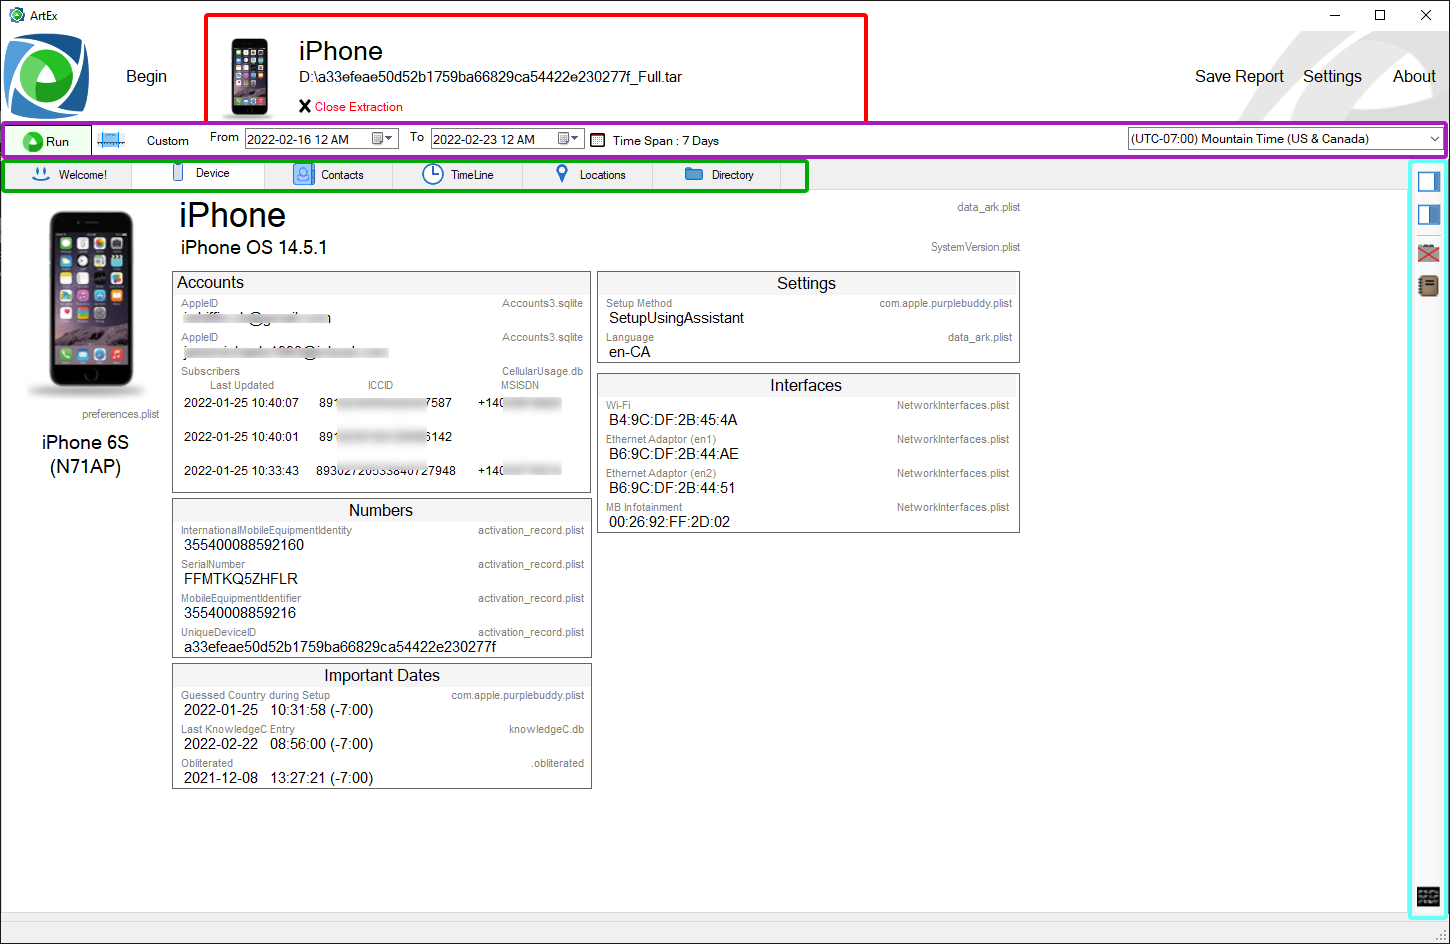Click the CellularUsage.db source label
Image resolution: width=1450 pixels, height=944 pixels.
coord(542,371)
